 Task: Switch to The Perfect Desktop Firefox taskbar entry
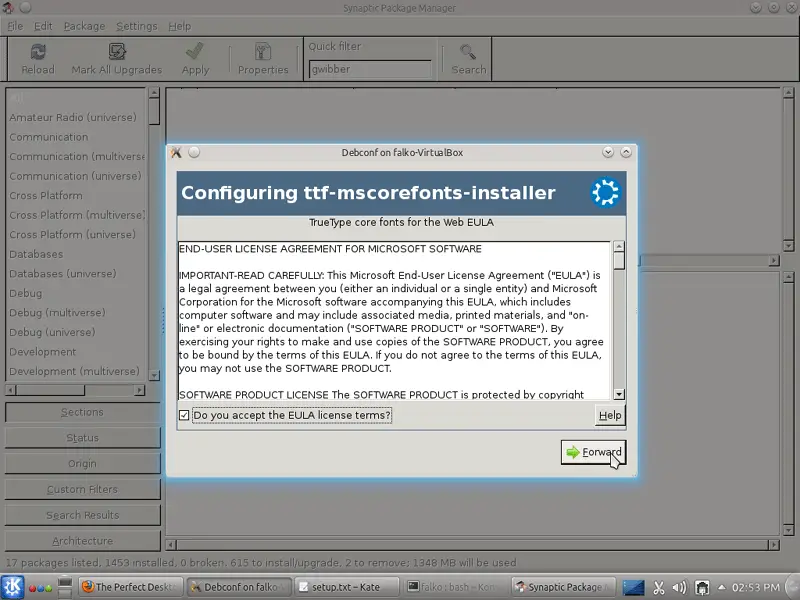[x=130, y=587]
